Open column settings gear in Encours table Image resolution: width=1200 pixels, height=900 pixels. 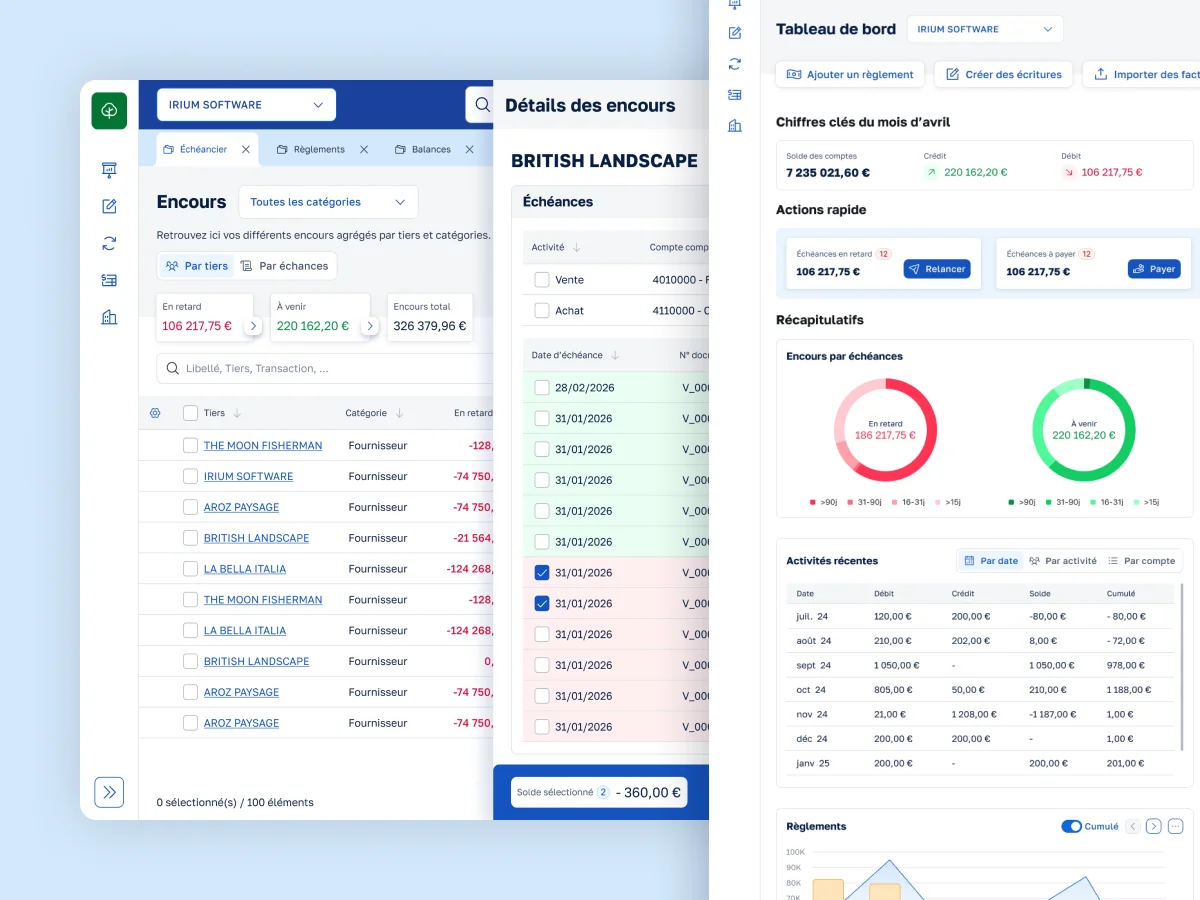point(155,413)
